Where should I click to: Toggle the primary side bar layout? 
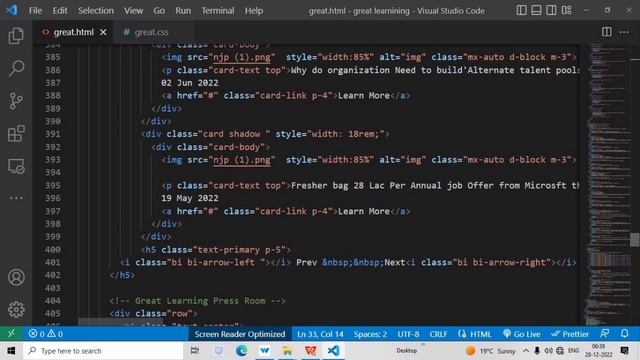[x=521, y=10]
